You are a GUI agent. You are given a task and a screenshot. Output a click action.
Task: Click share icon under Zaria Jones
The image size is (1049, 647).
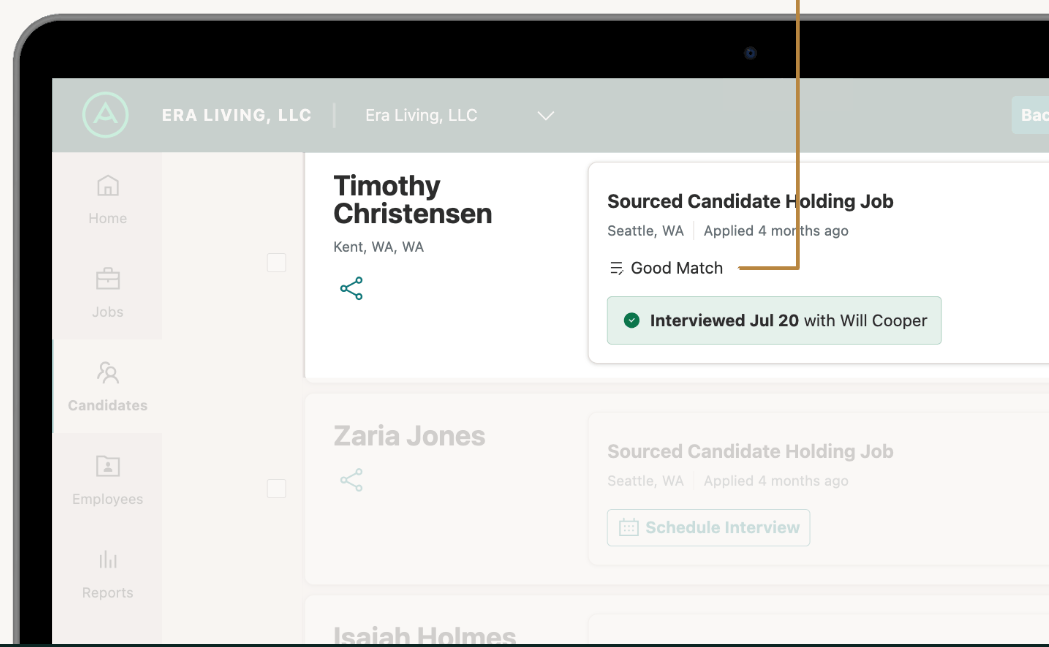[351, 481]
